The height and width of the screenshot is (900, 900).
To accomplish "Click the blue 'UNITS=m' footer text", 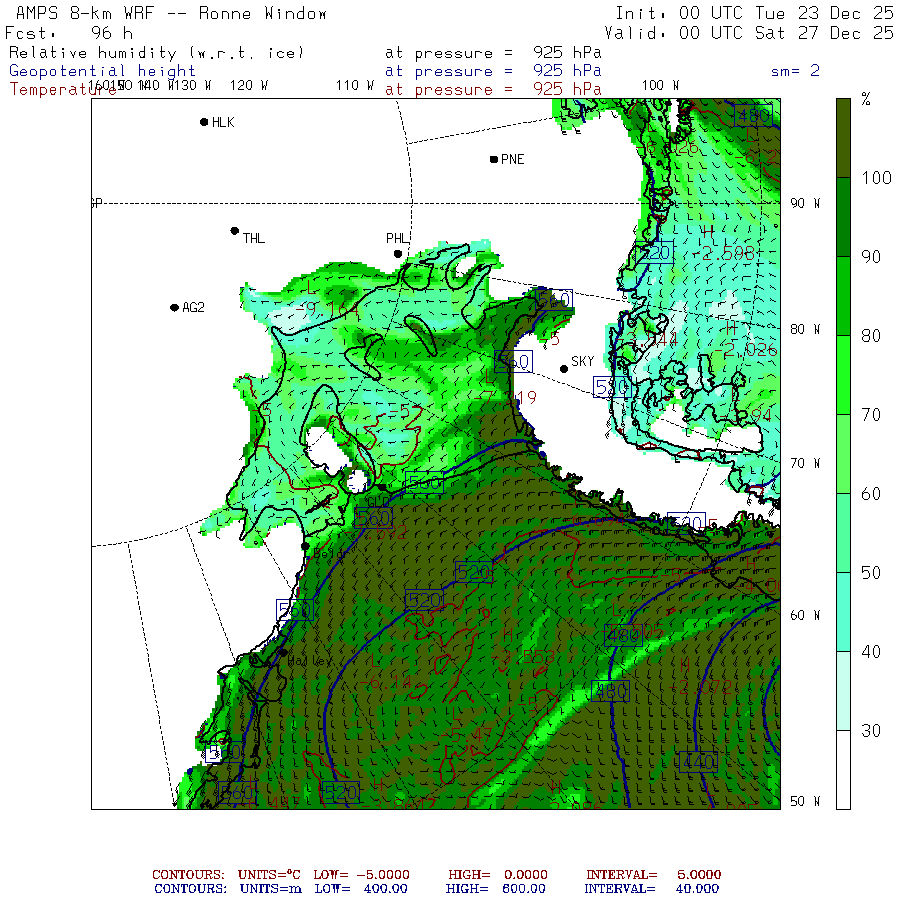I will pos(270,889).
